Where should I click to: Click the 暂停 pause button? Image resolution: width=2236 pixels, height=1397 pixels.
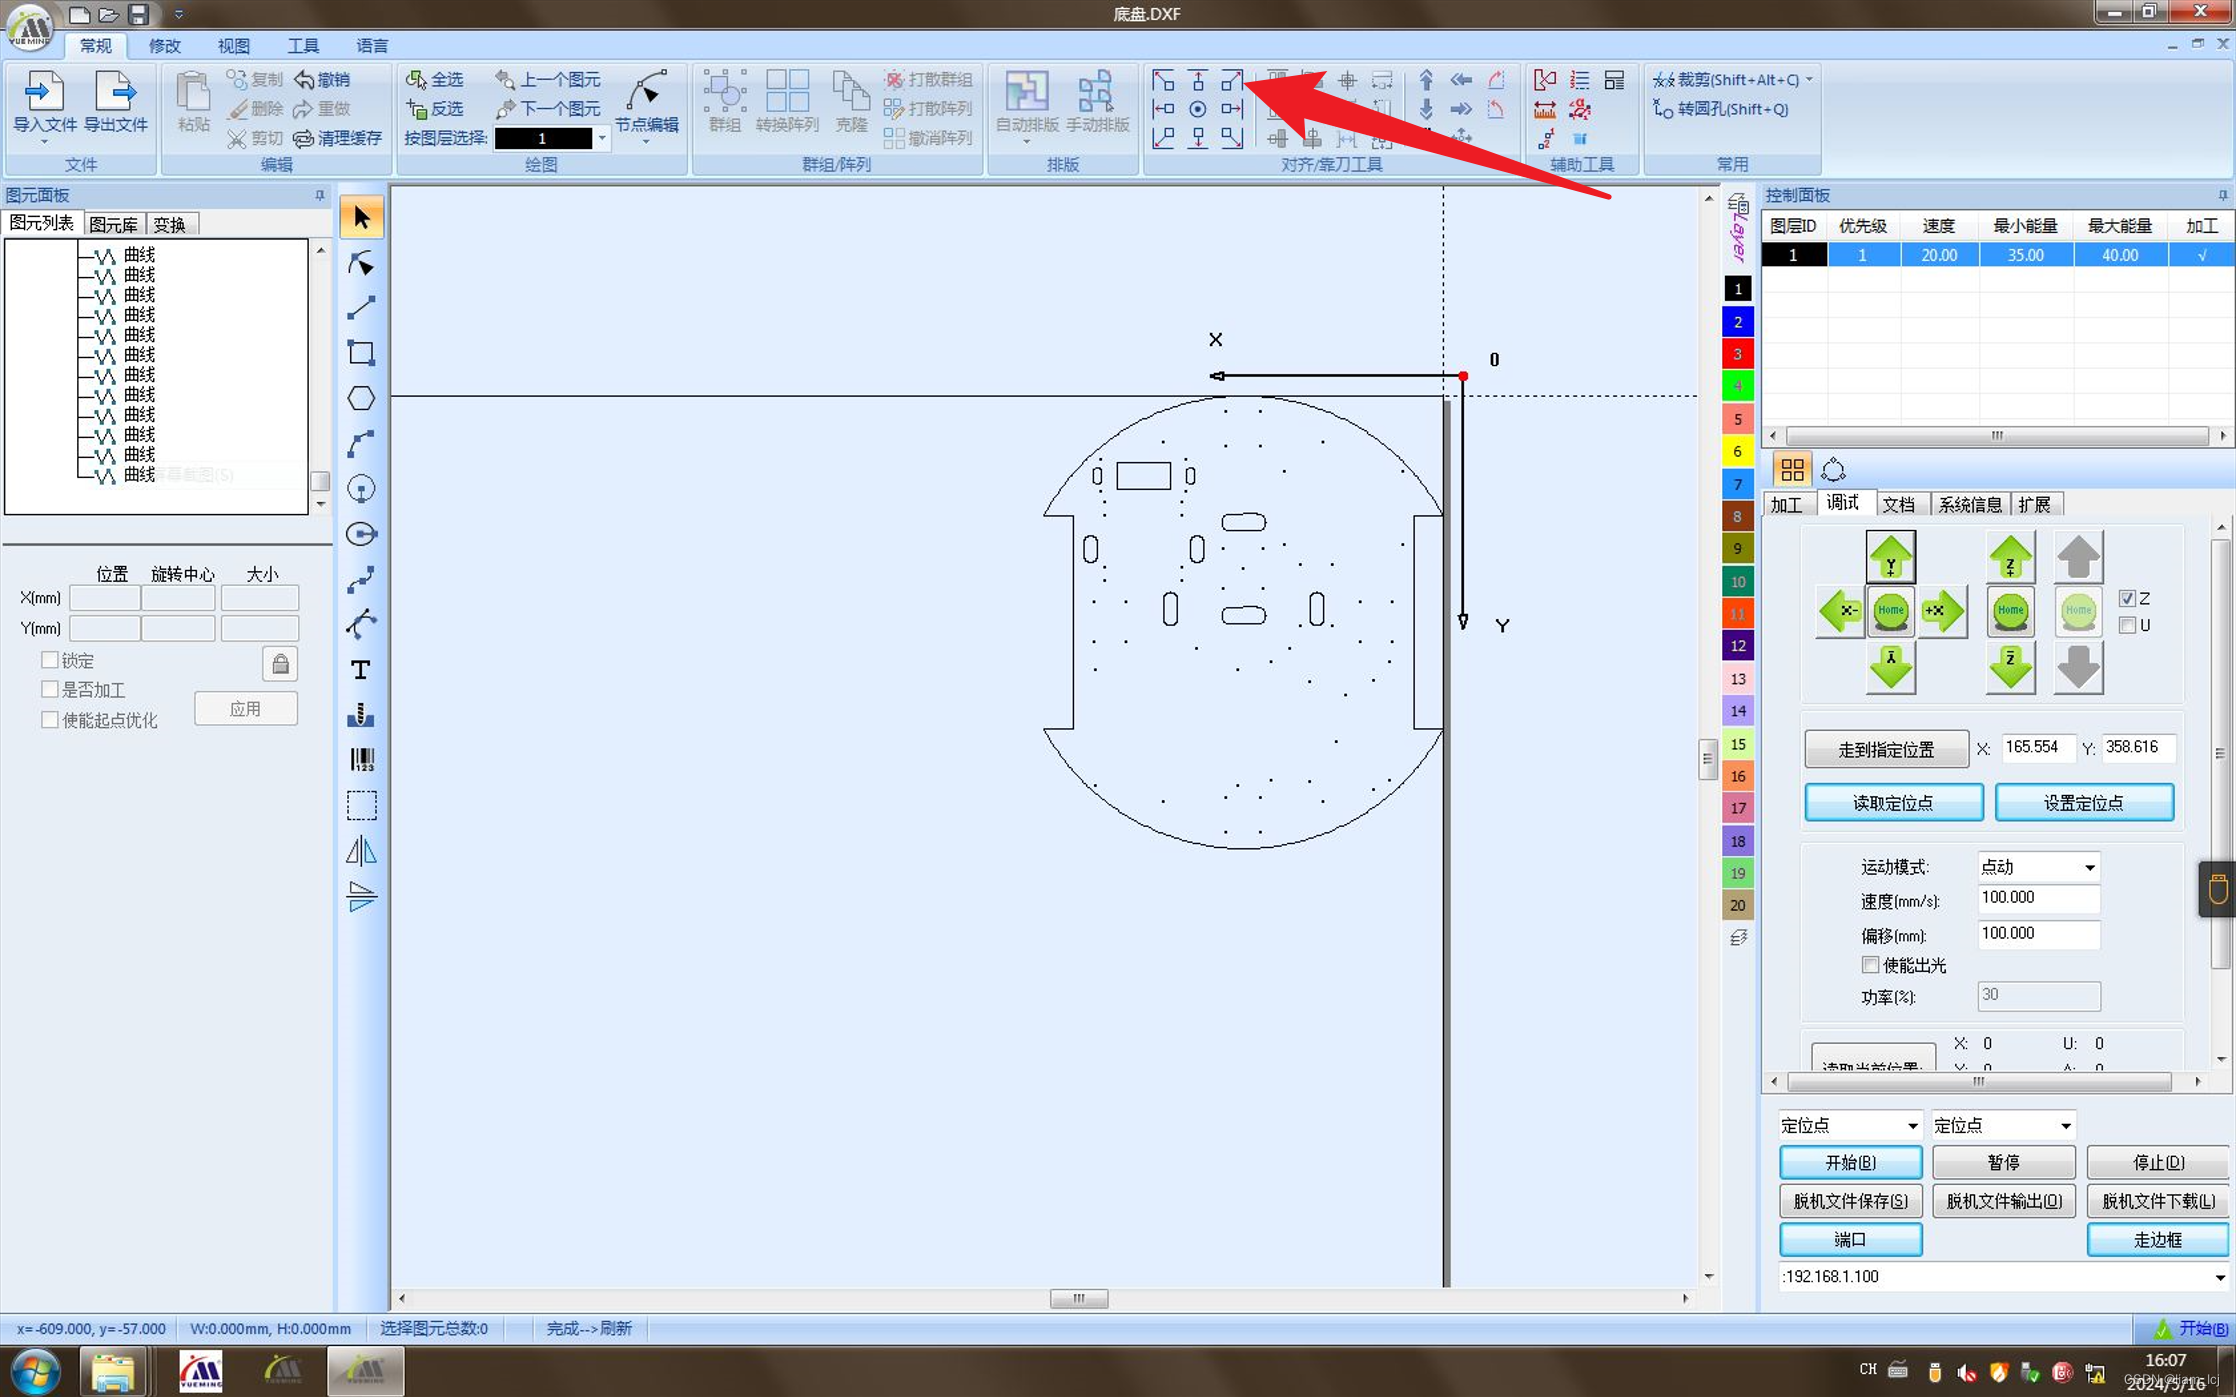pyautogui.click(x=2003, y=1162)
